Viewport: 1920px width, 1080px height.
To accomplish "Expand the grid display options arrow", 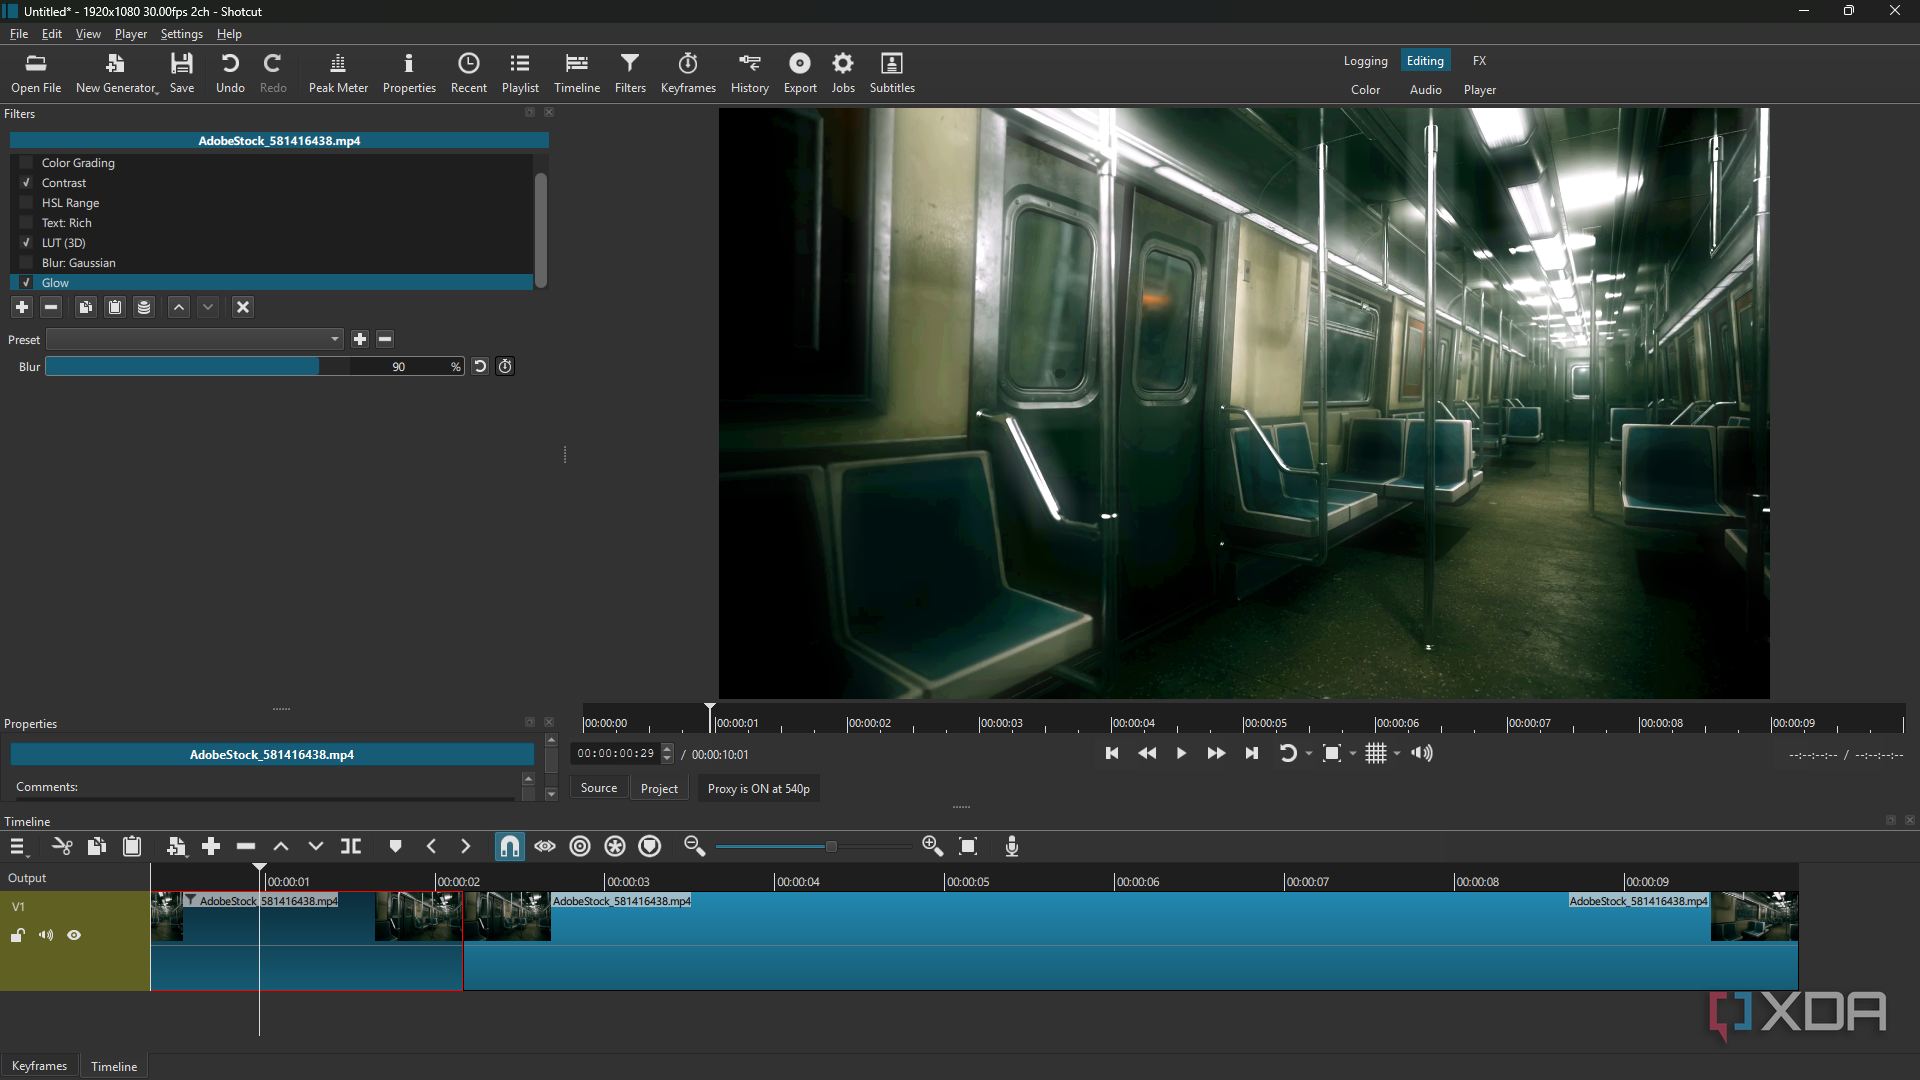I will [1397, 754].
